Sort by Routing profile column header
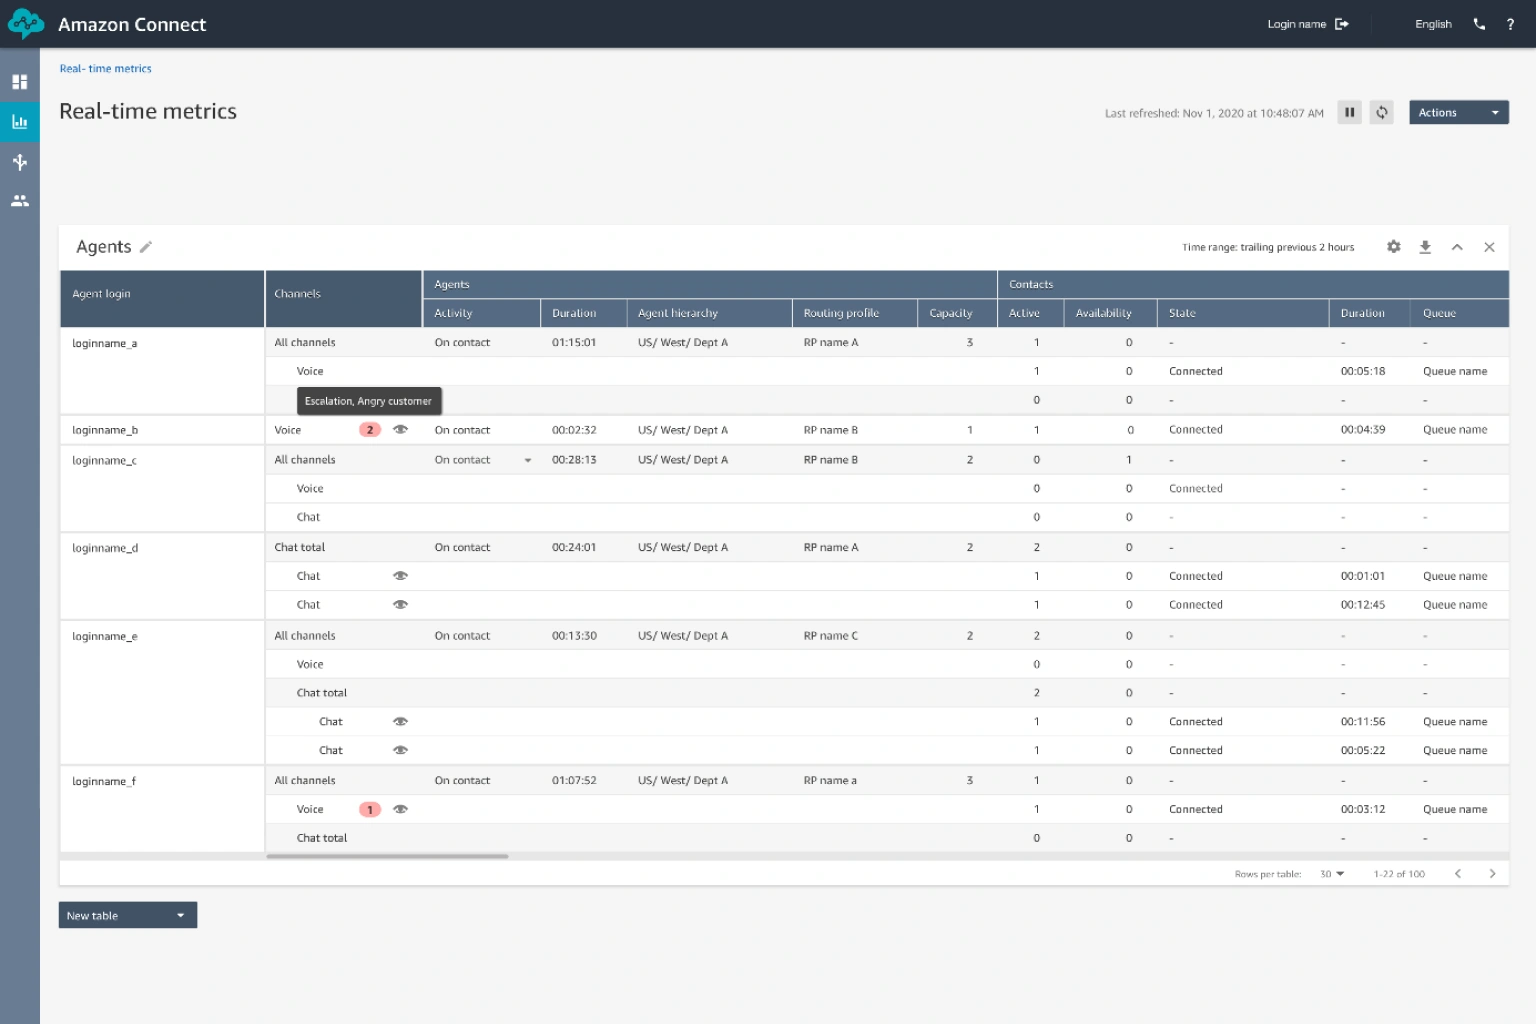This screenshot has height=1024, width=1536. pos(855,313)
